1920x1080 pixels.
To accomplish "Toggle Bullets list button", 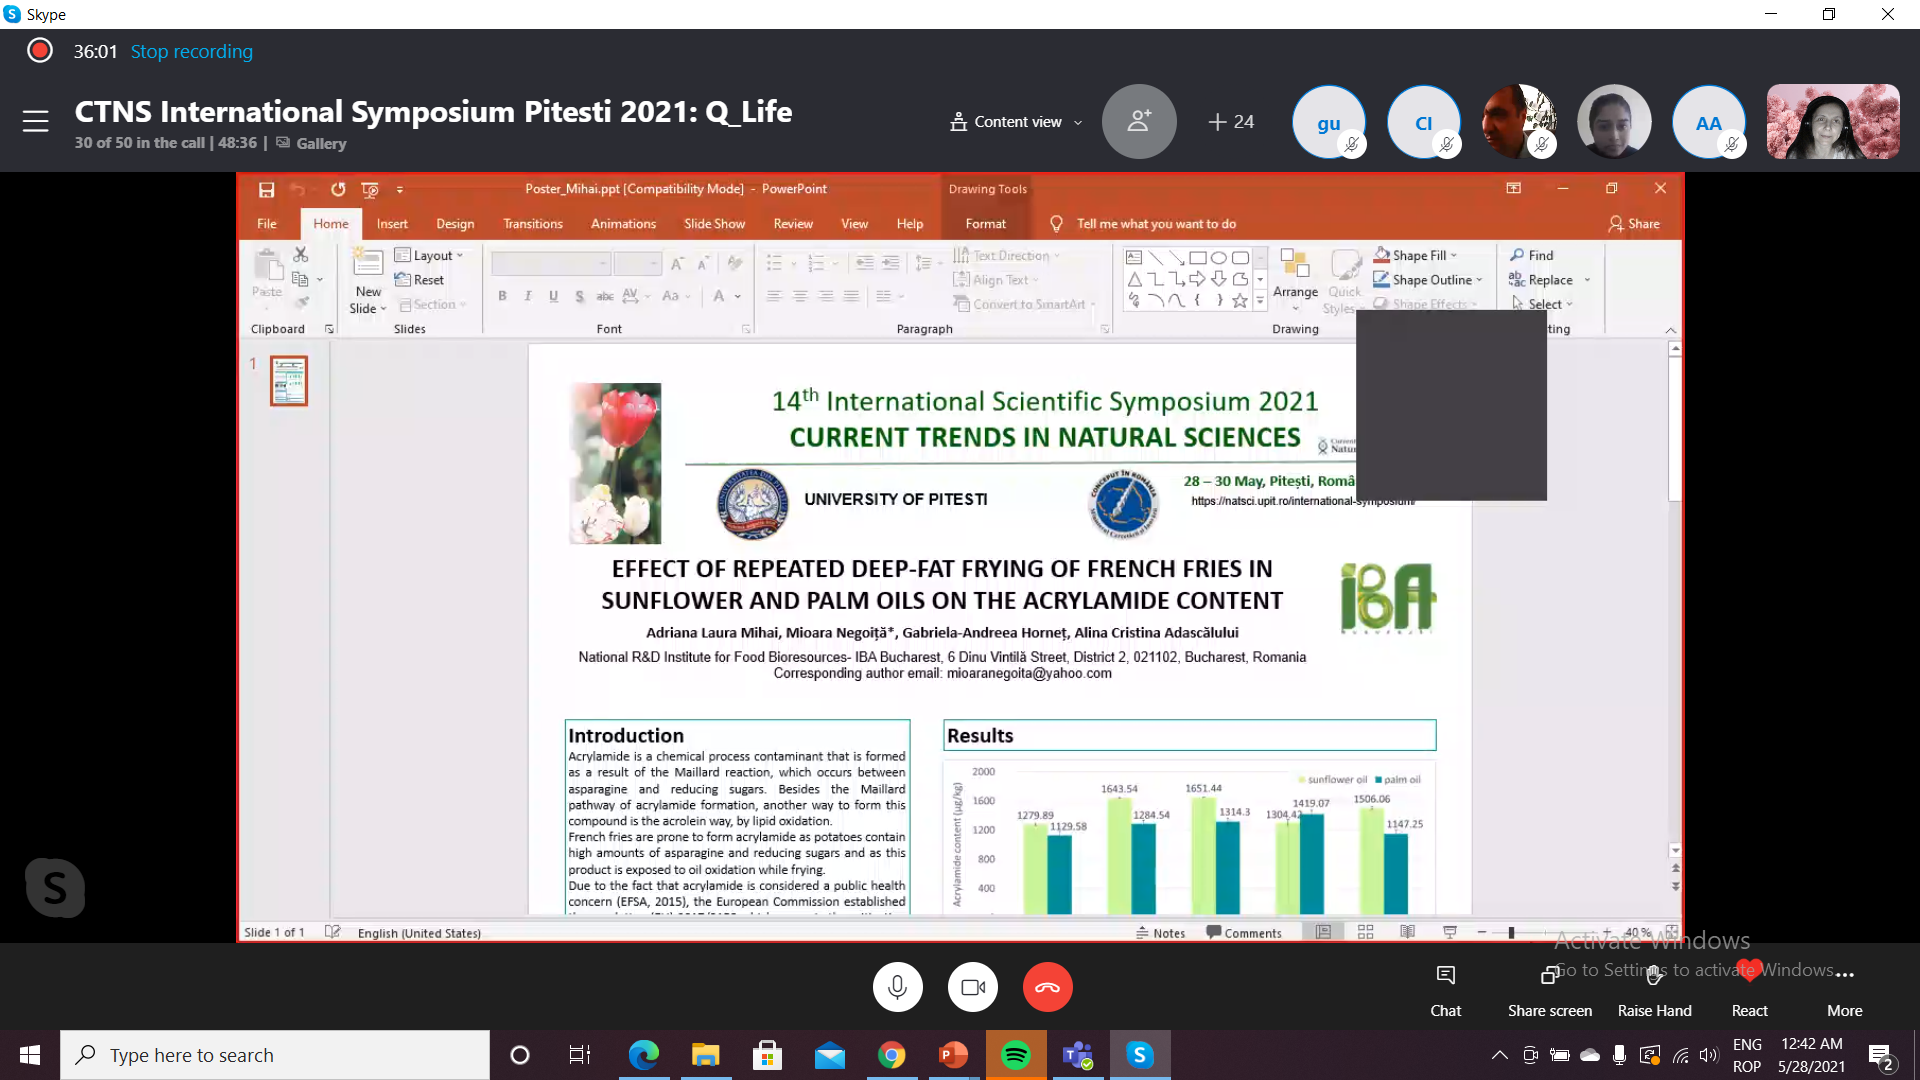I will pos(774,263).
